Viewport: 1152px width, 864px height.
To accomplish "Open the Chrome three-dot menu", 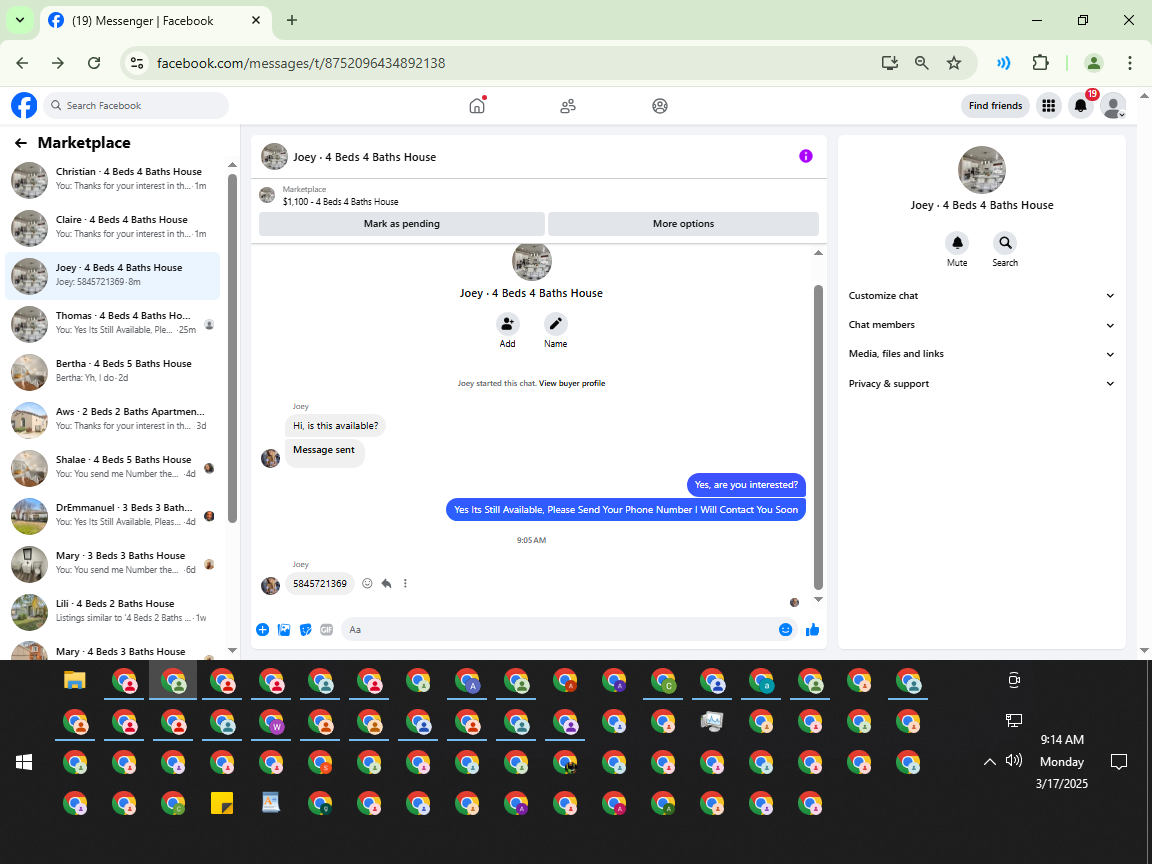I will pyautogui.click(x=1130, y=63).
